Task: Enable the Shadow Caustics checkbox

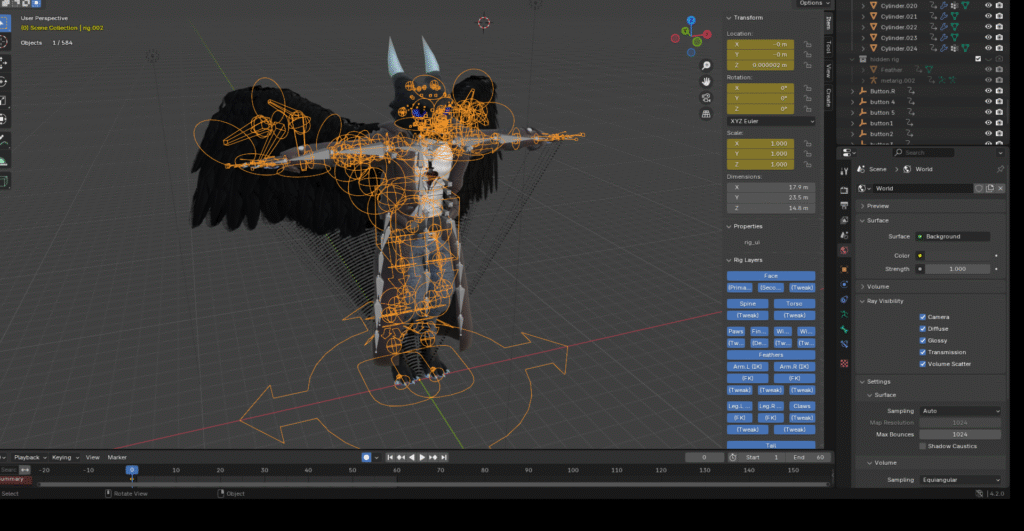Action: (x=923, y=446)
